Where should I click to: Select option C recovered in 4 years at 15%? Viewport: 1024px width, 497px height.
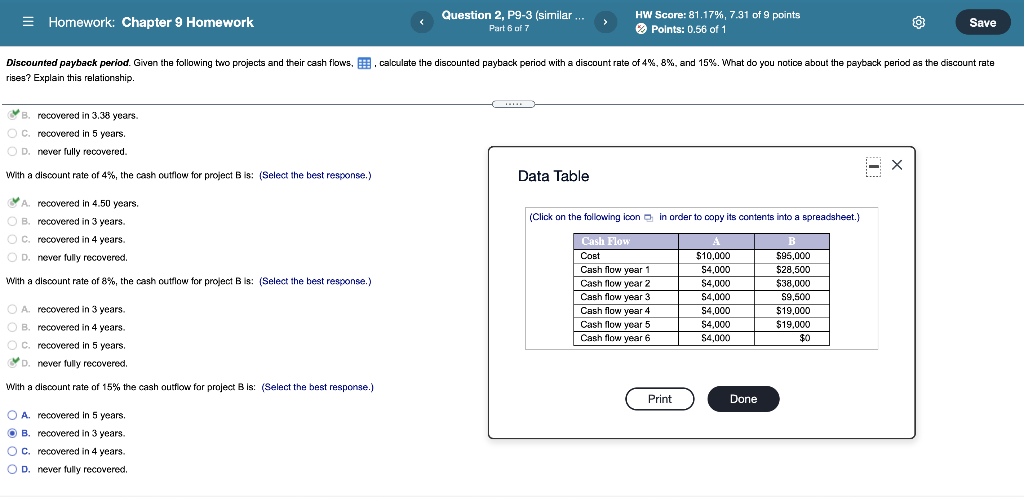(12, 451)
